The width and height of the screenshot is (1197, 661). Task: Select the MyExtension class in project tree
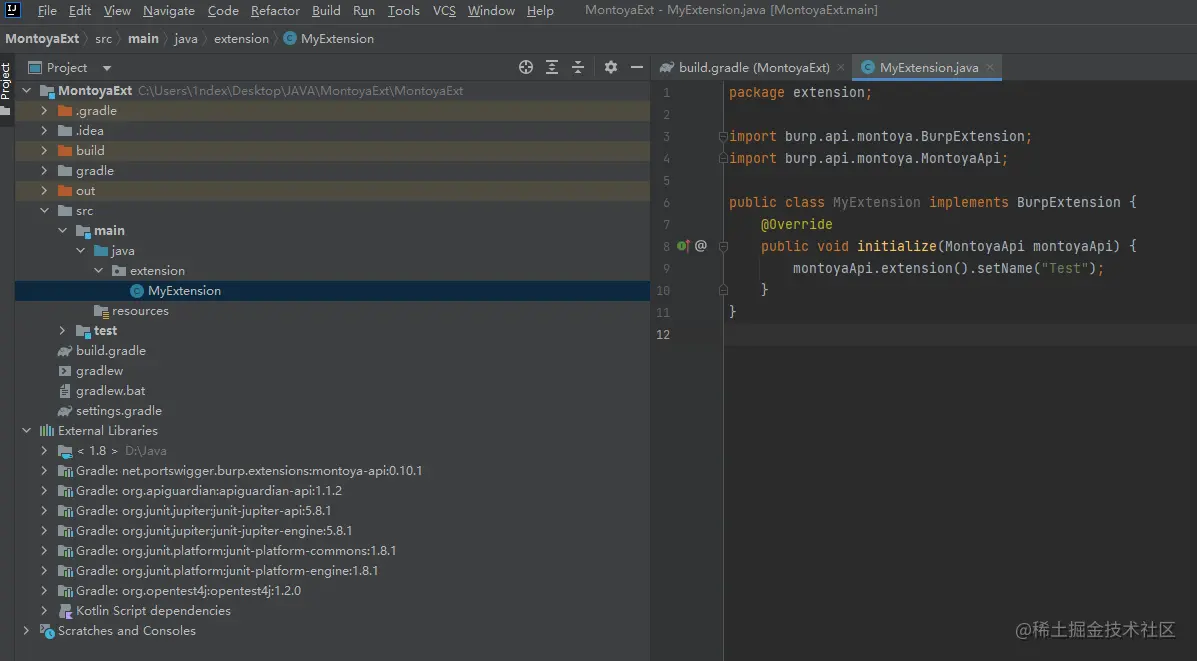click(x=184, y=291)
